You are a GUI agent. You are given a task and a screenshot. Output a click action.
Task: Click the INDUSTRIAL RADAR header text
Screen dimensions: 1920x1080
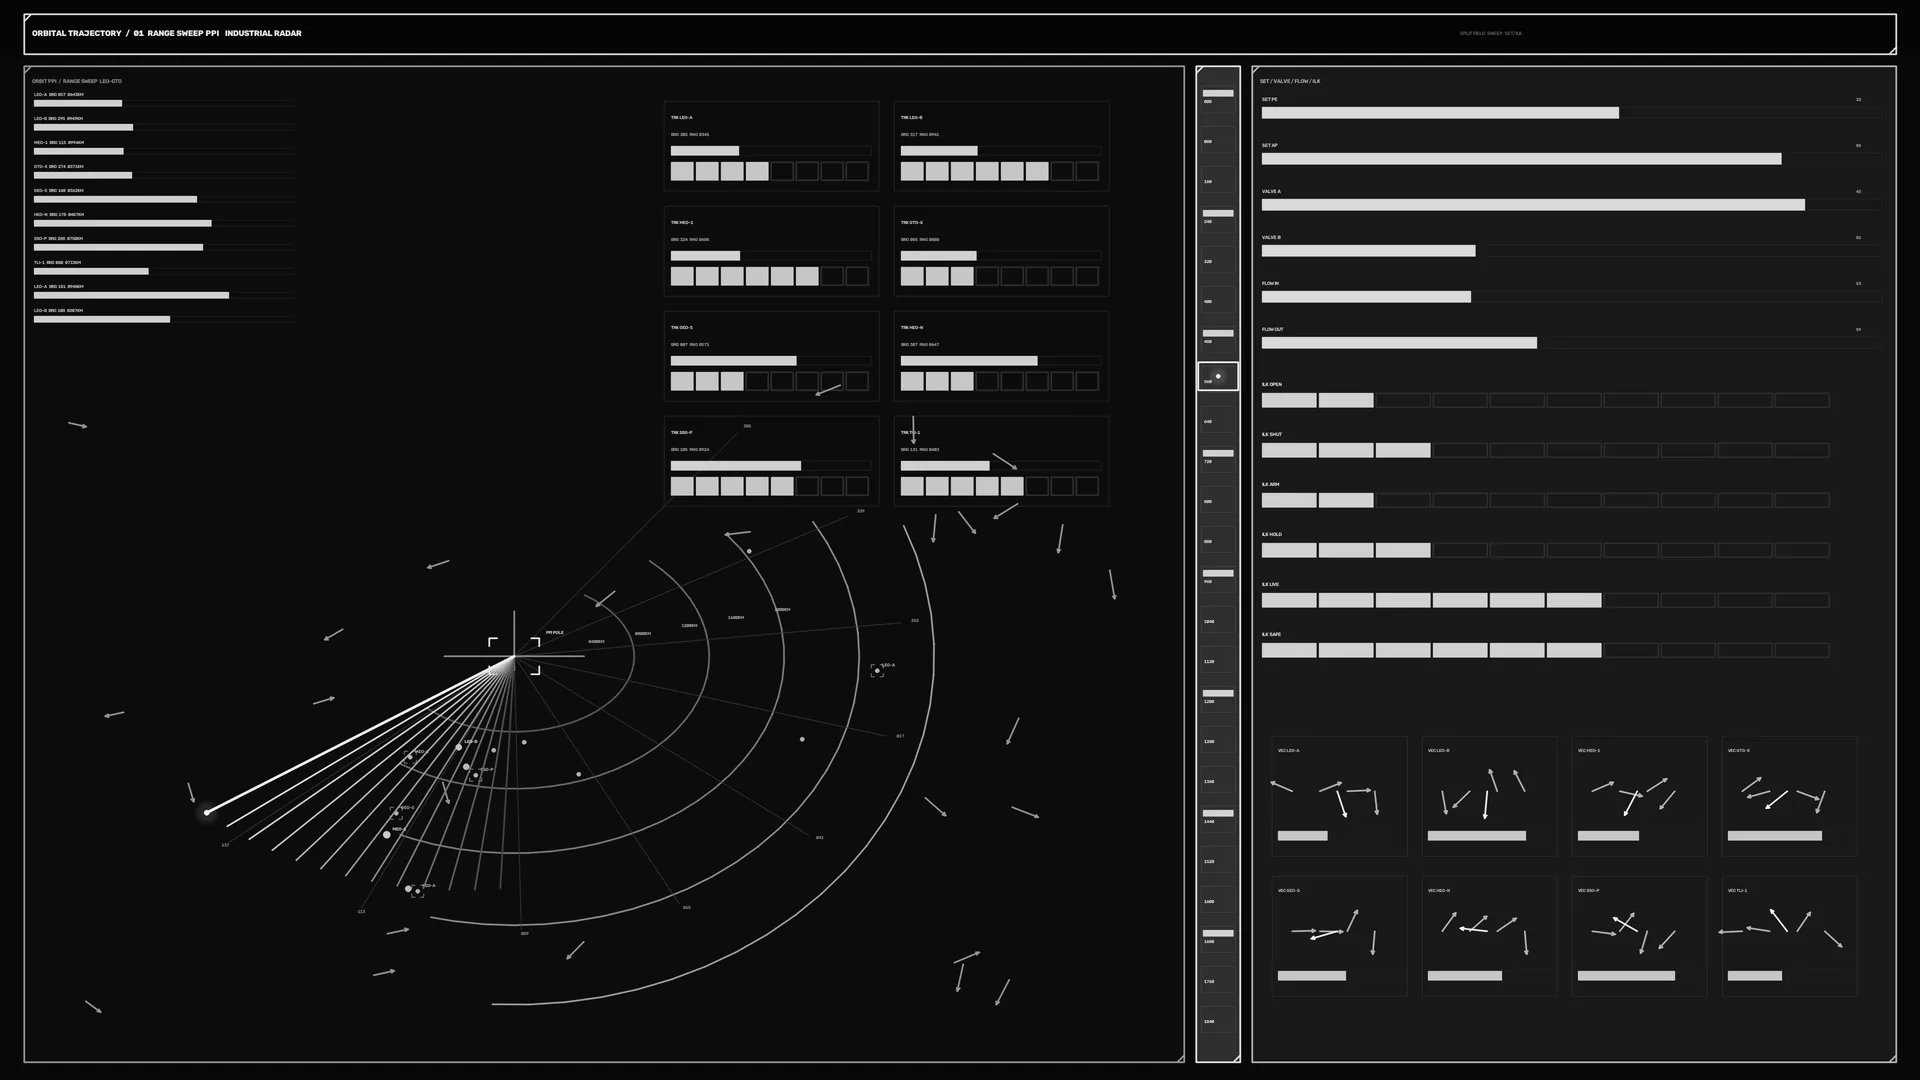click(x=263, y=33)
